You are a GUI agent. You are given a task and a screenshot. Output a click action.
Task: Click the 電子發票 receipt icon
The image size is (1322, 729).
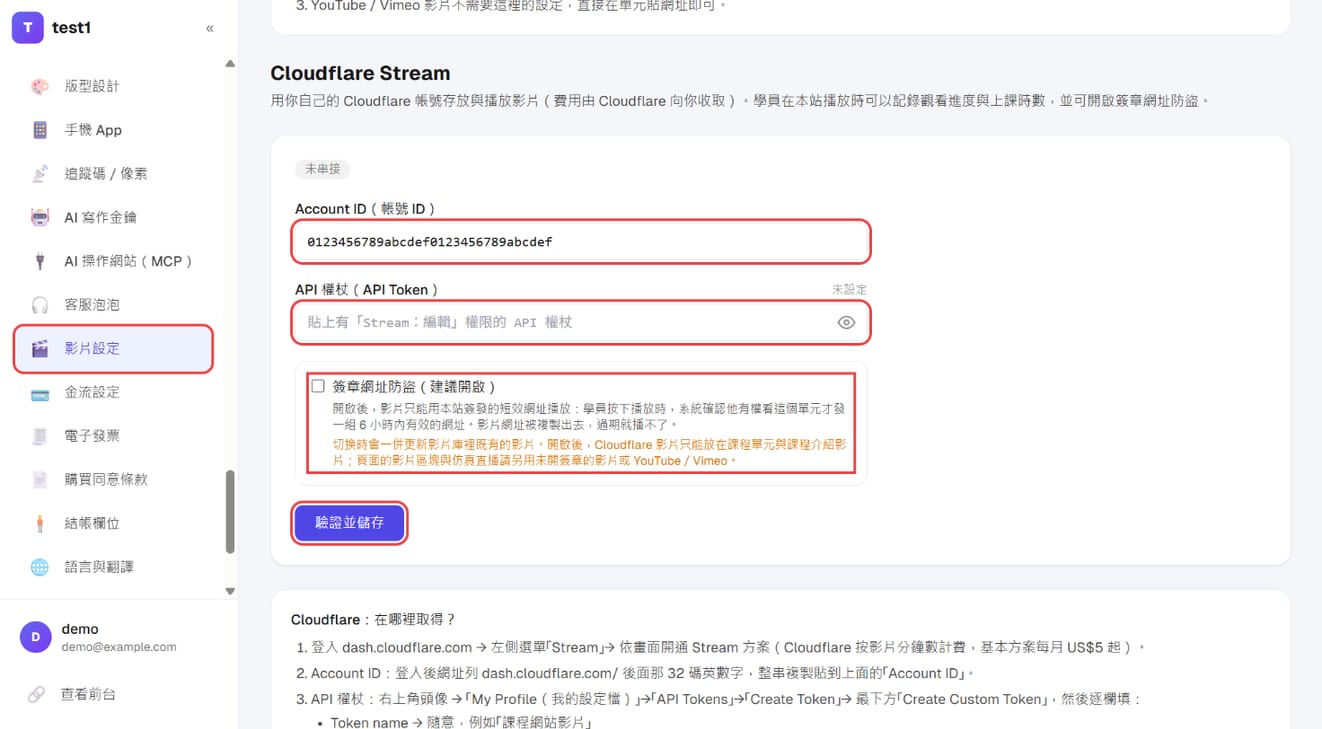pyautogui.click(x=40, y=436)
